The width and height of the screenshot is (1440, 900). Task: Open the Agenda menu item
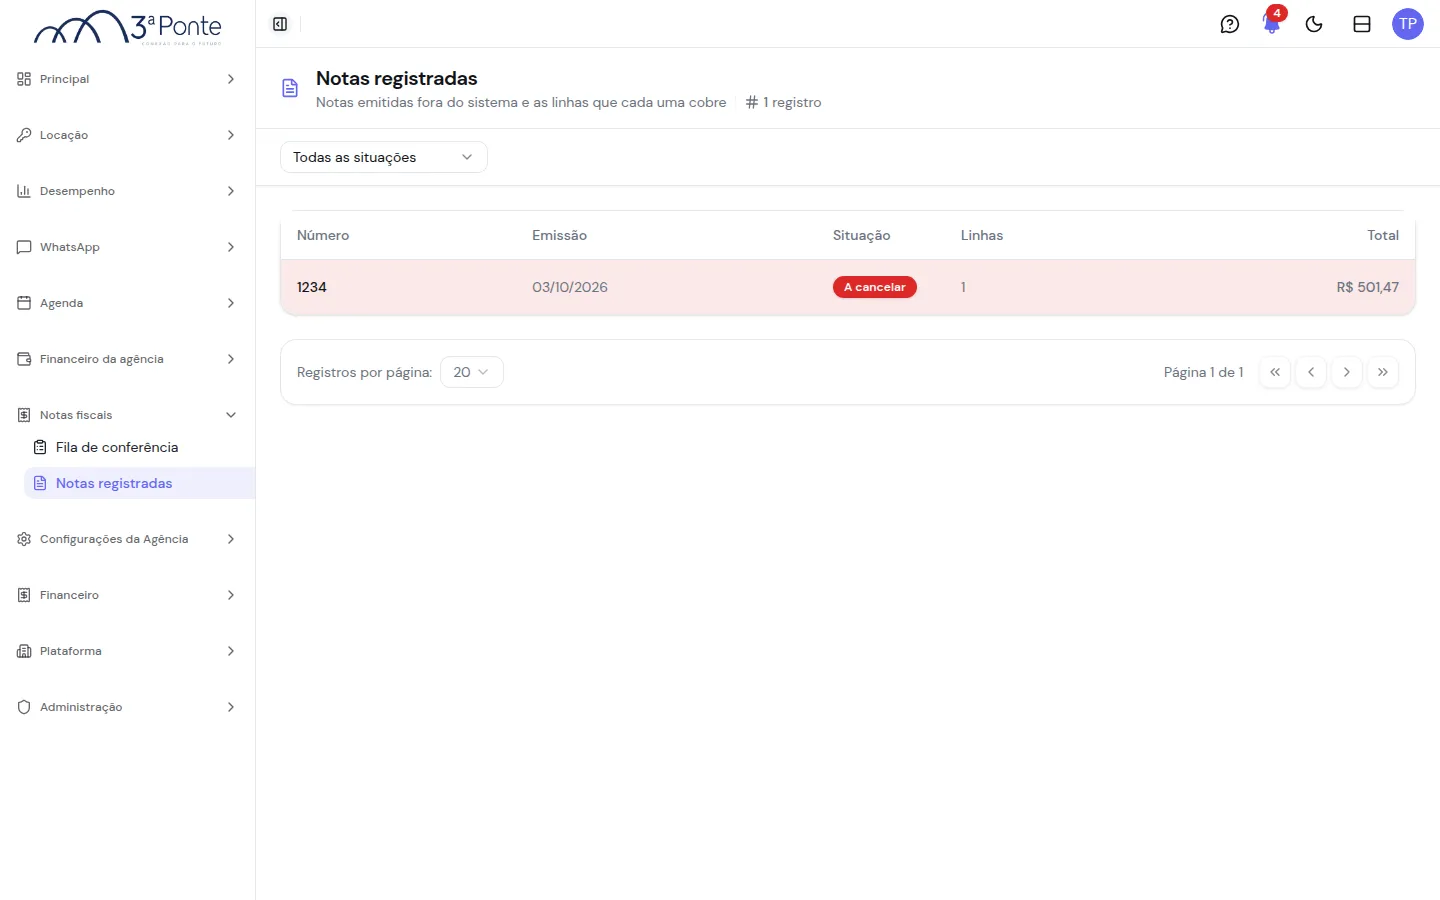click(127, 303)
